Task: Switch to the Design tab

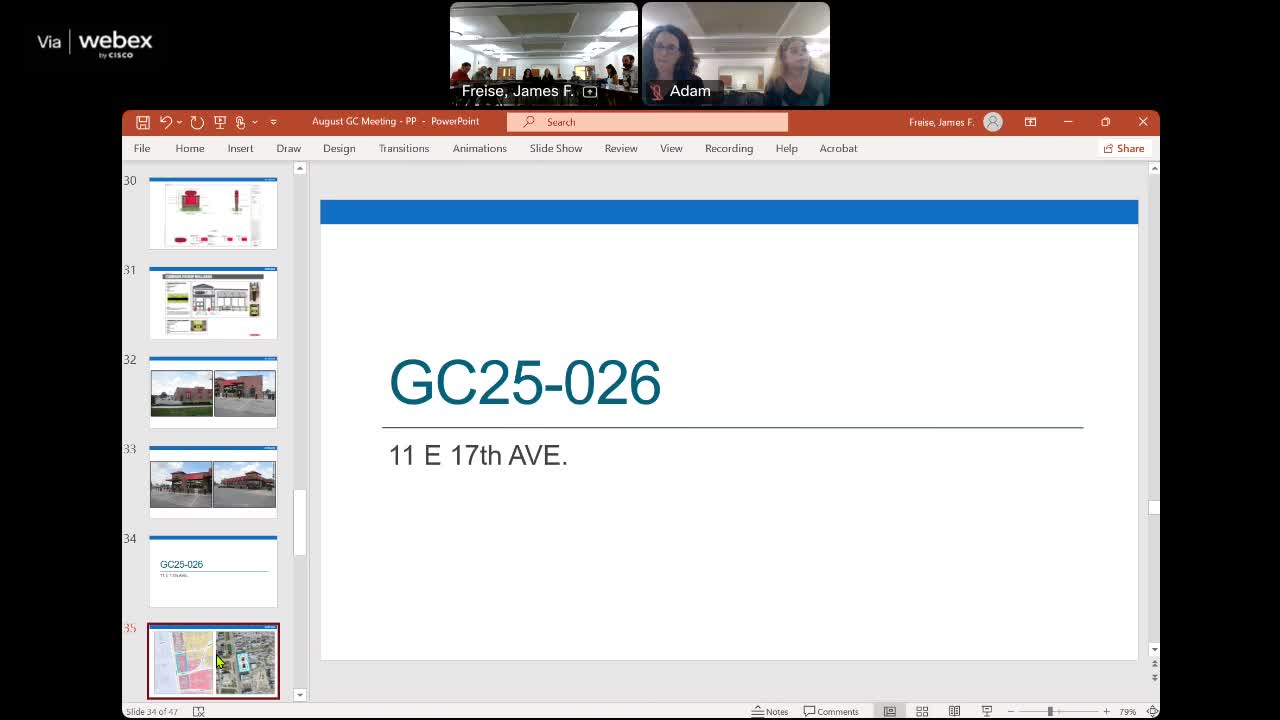Action: [339, 148]
